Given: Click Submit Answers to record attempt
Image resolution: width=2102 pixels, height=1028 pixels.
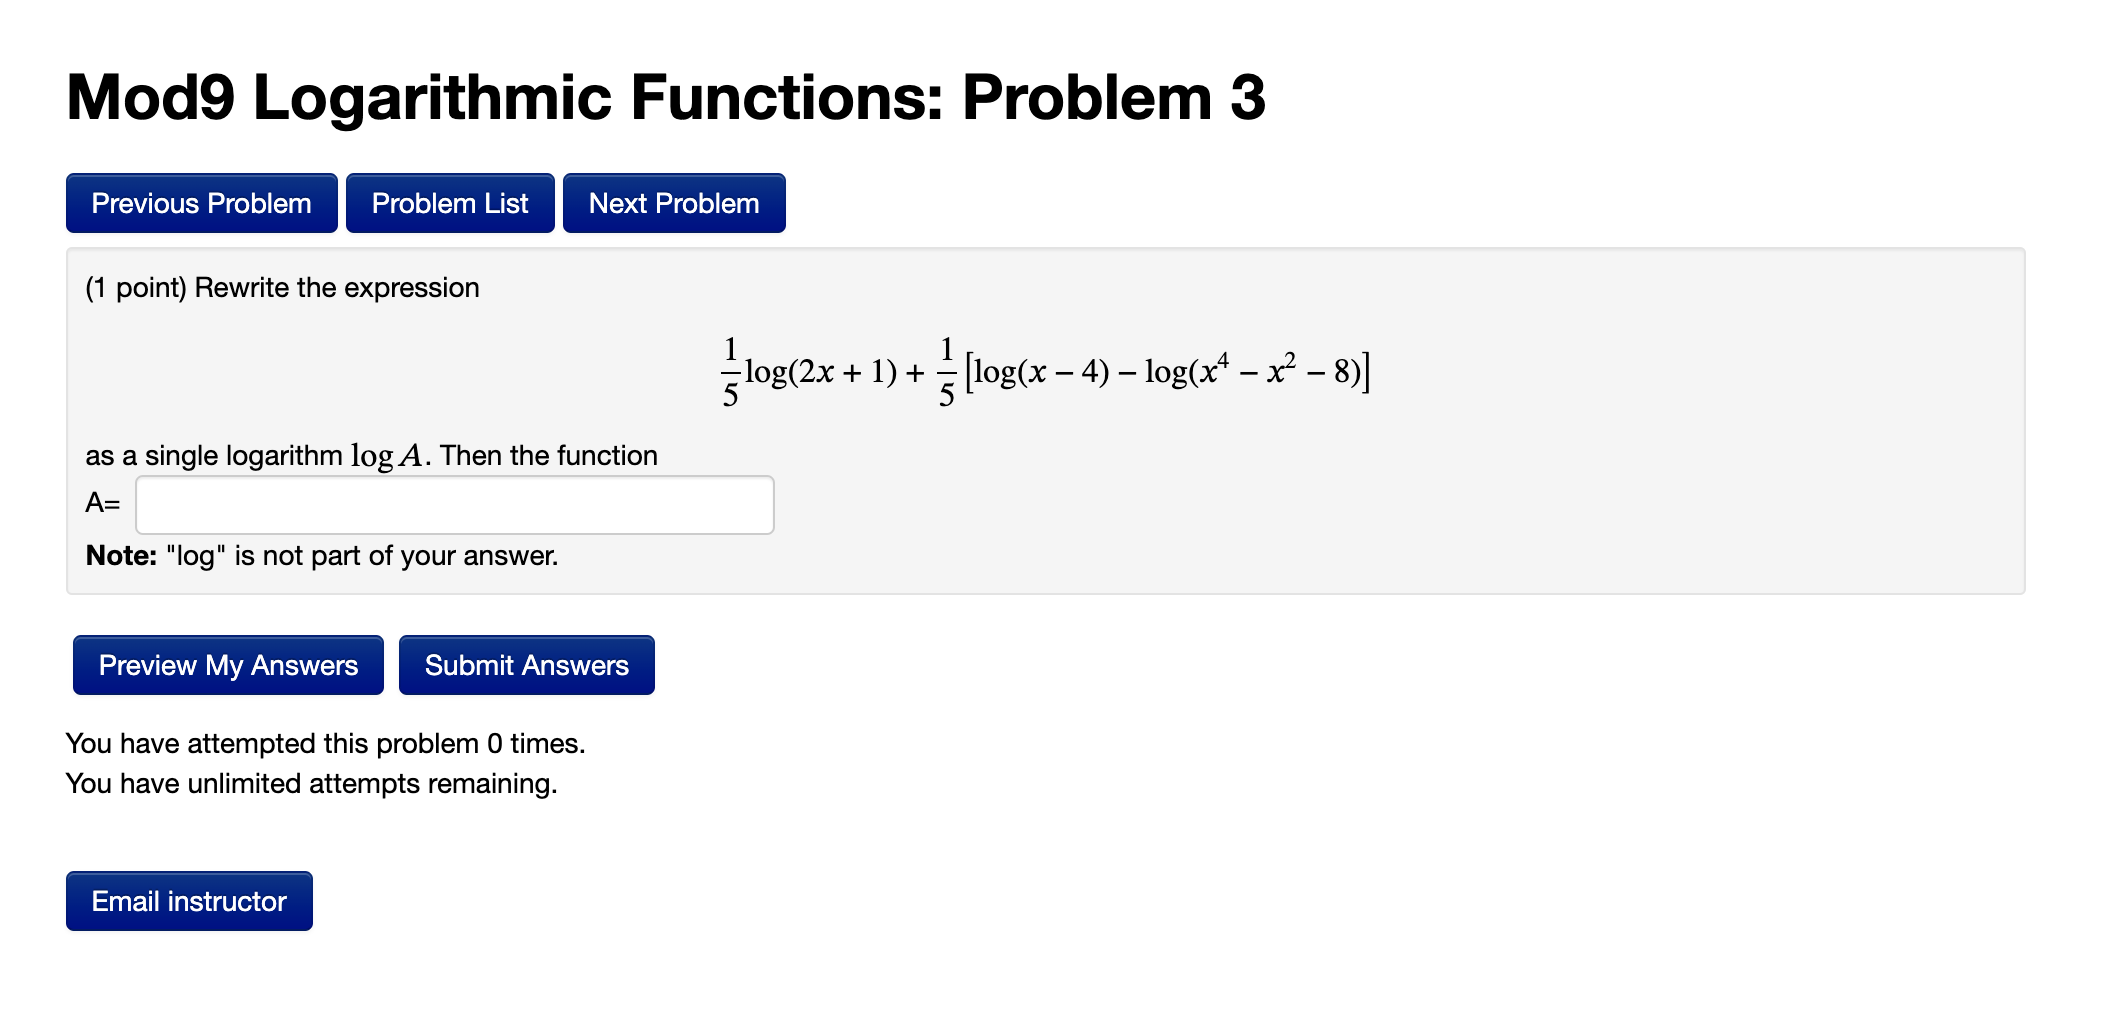Looking at the screenshot, I should coord(526,664).
